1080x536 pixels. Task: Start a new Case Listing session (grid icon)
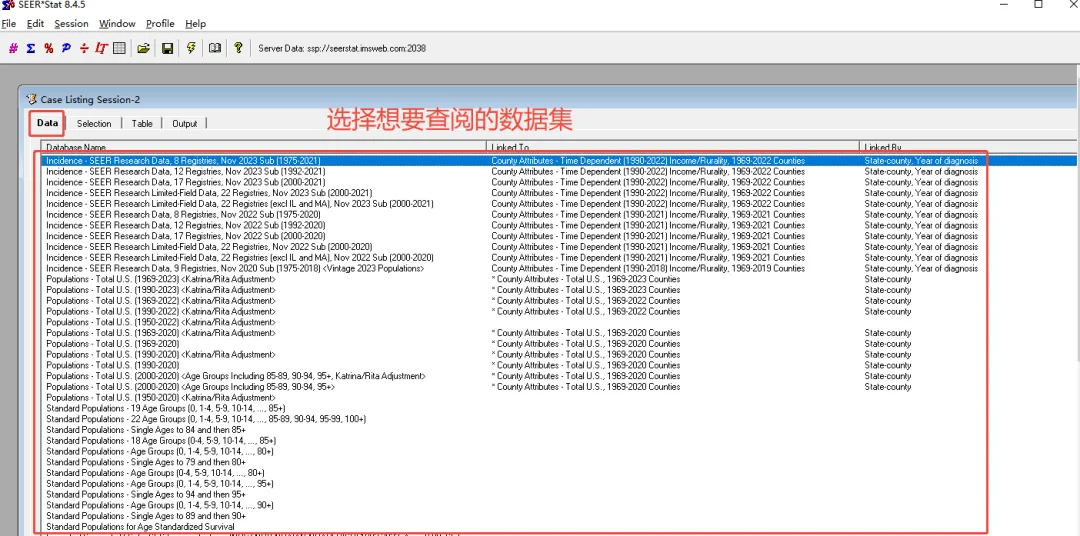pos(119,48)
